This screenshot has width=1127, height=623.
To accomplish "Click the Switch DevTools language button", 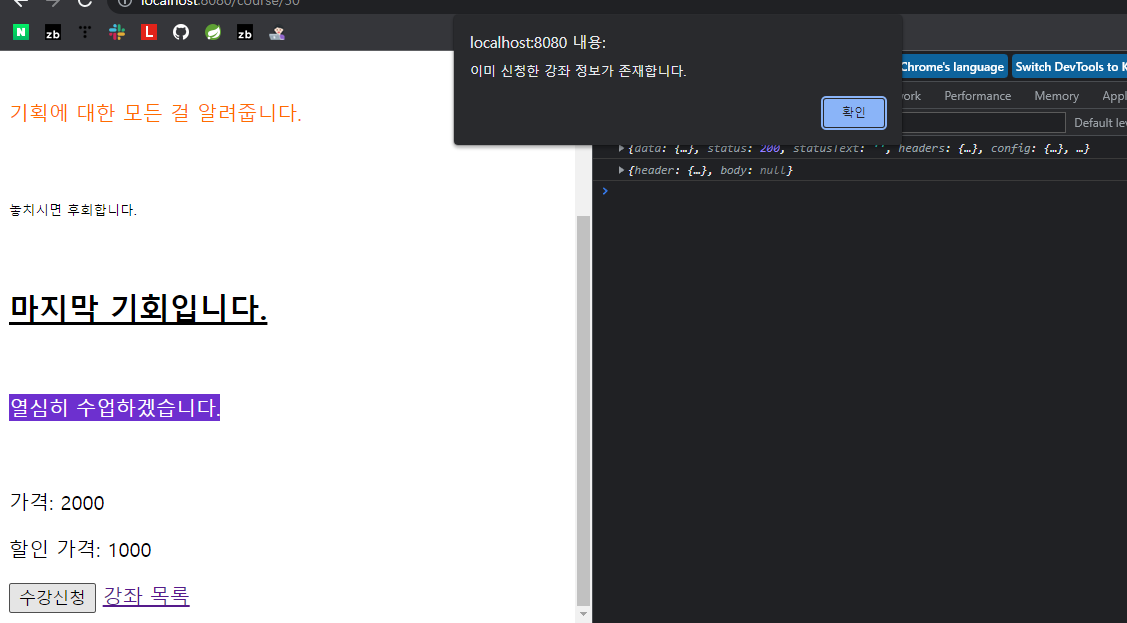I will click(1070, 67).
